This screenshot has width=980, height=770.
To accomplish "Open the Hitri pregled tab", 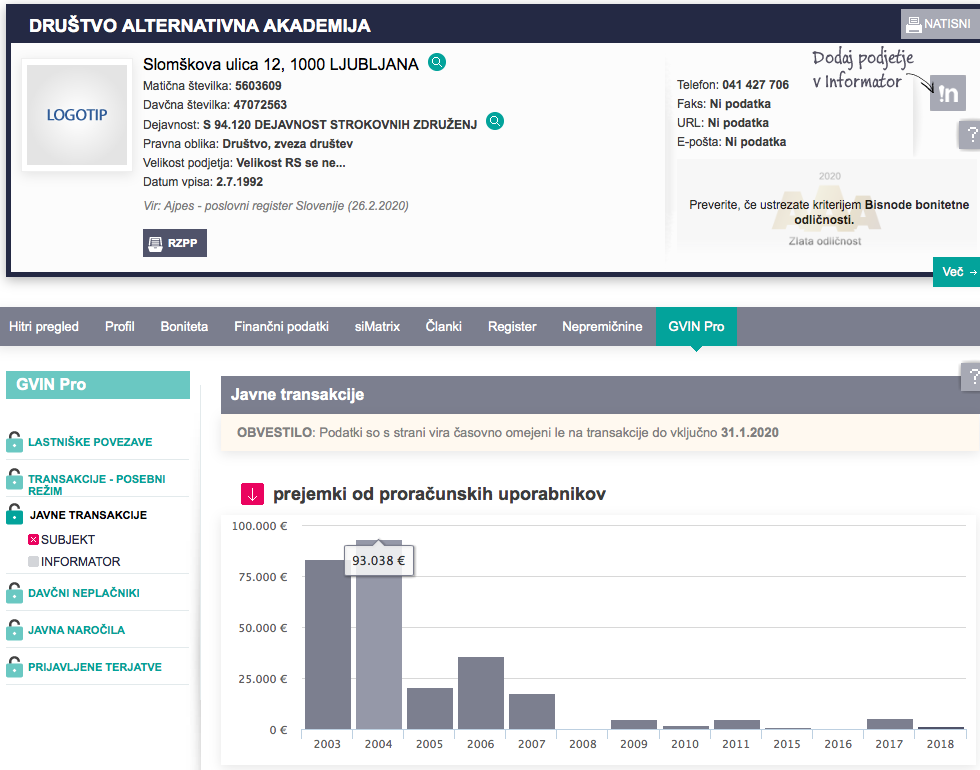I will click(44, 326).
